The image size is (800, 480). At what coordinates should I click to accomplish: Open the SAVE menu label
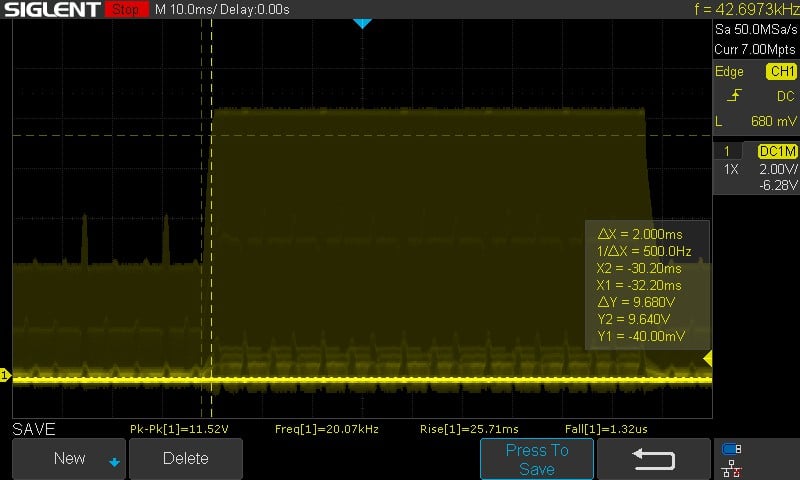point(34,429)
